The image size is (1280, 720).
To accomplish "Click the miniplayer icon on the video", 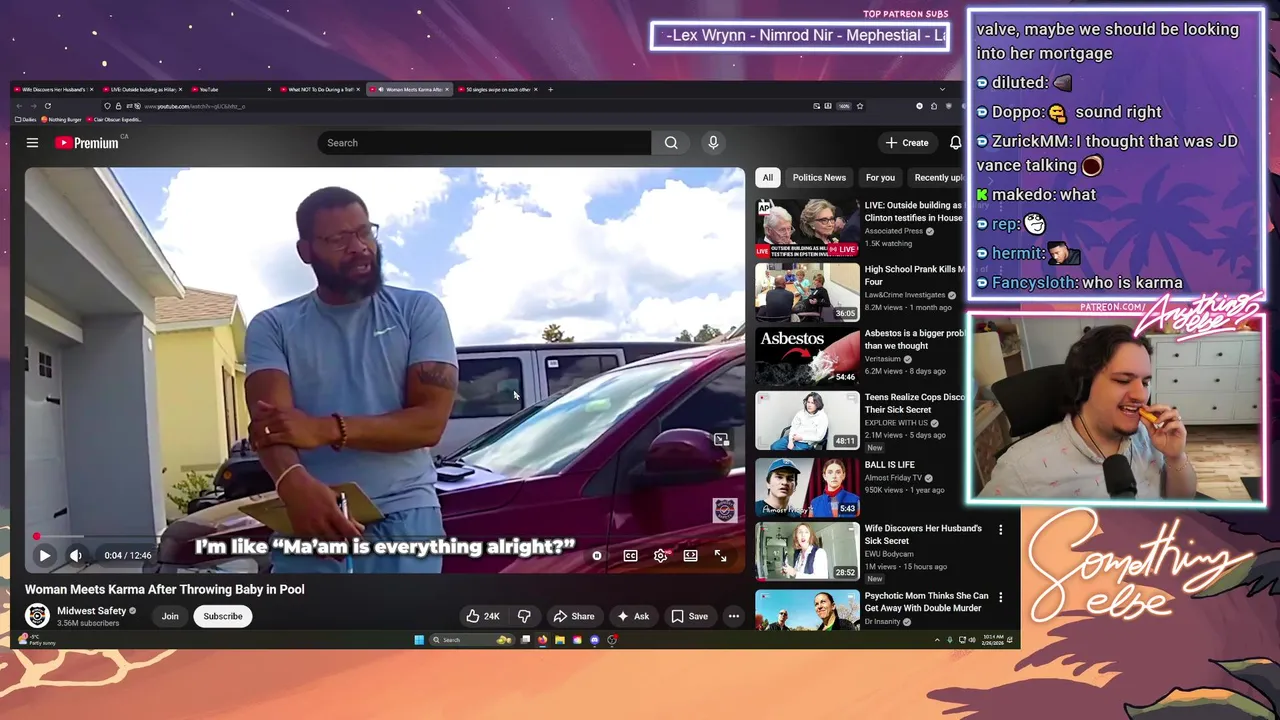I will pos(721,439).
